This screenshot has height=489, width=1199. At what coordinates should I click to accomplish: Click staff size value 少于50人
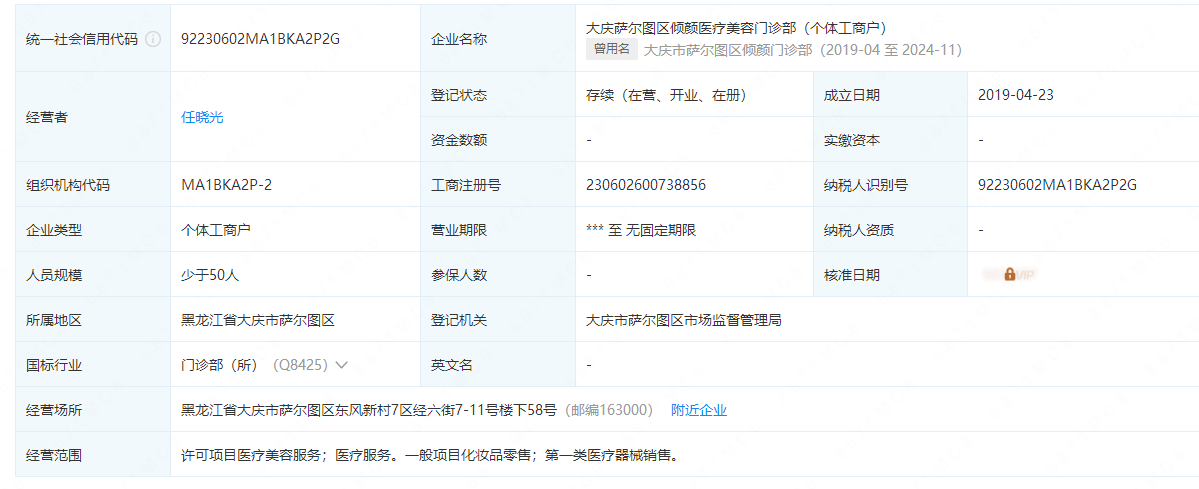(x=210, y=275)
